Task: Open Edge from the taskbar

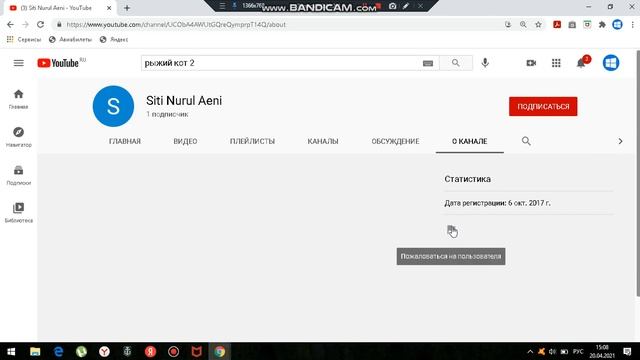Action: tap(58, 351)
